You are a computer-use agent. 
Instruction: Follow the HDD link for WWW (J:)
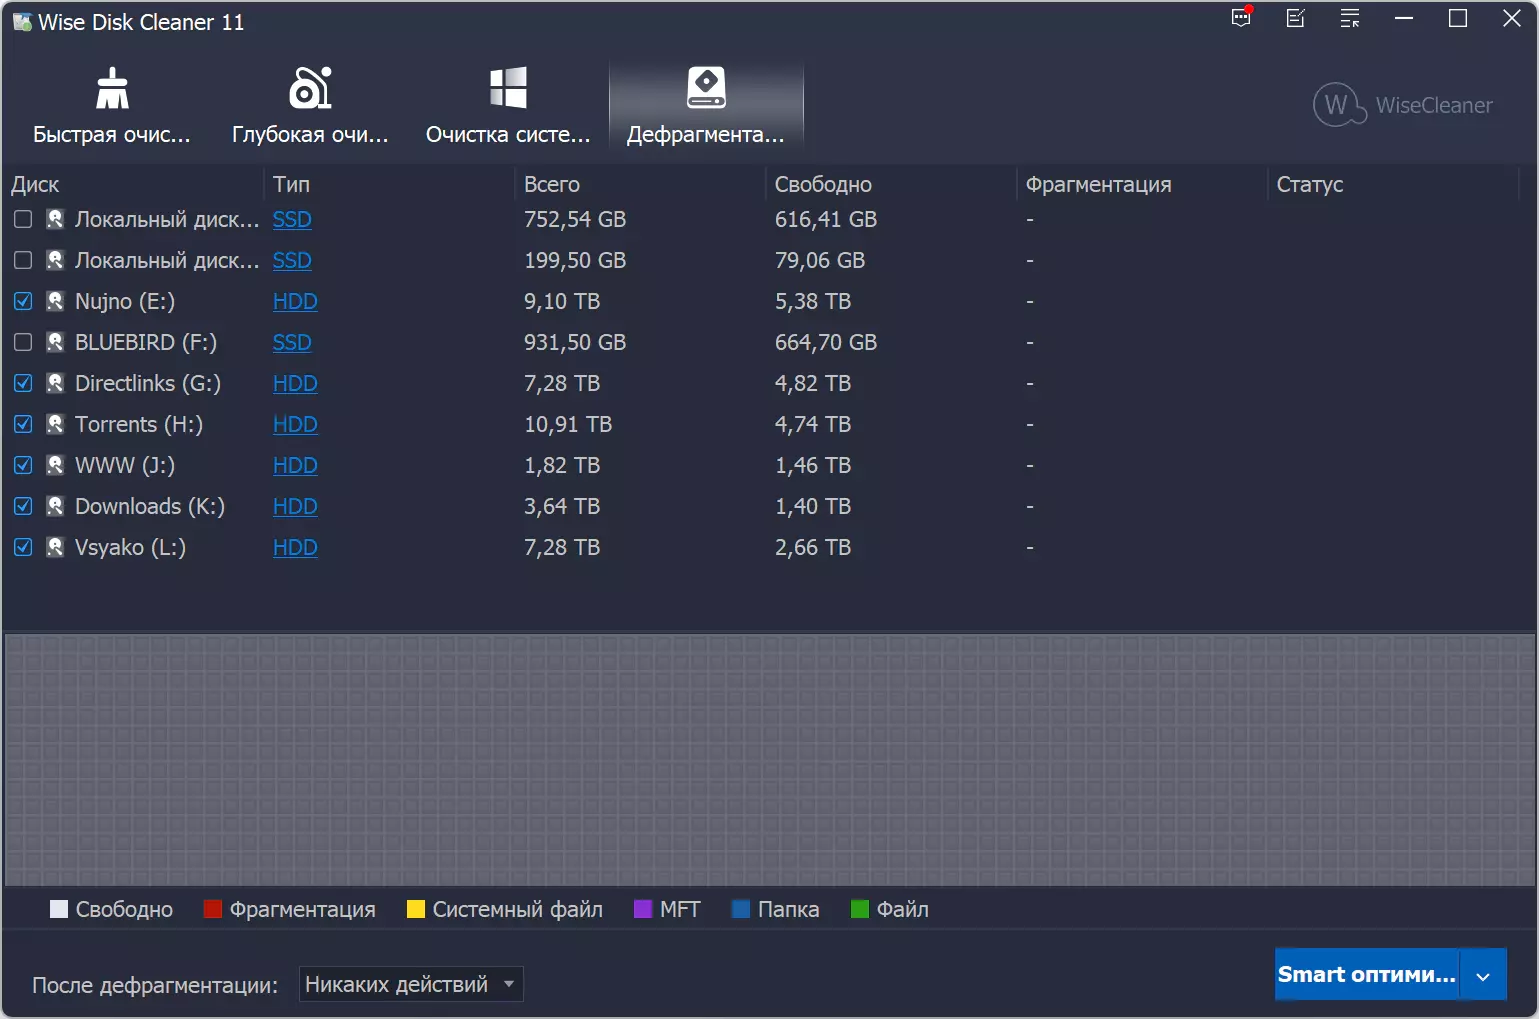pyautogui.click(x=295, y=465)
